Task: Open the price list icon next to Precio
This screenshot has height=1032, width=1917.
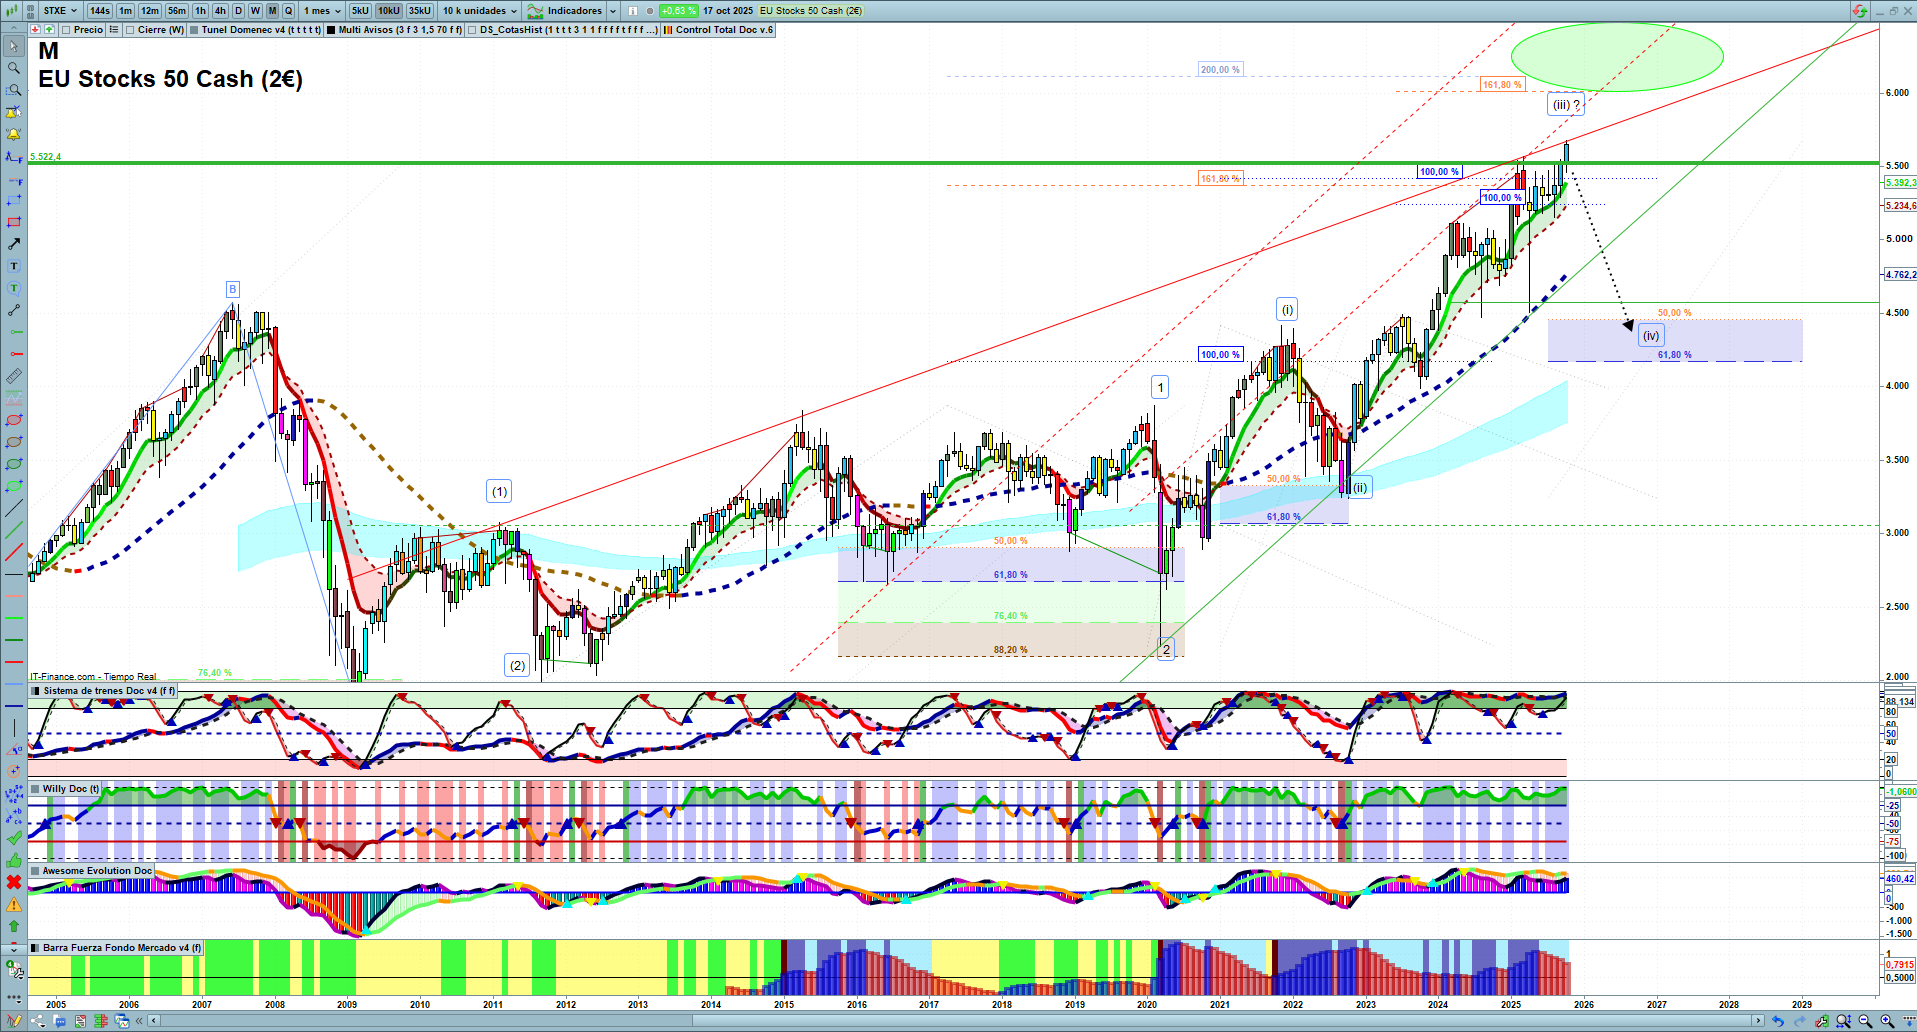Action: [x=114, y=30]
